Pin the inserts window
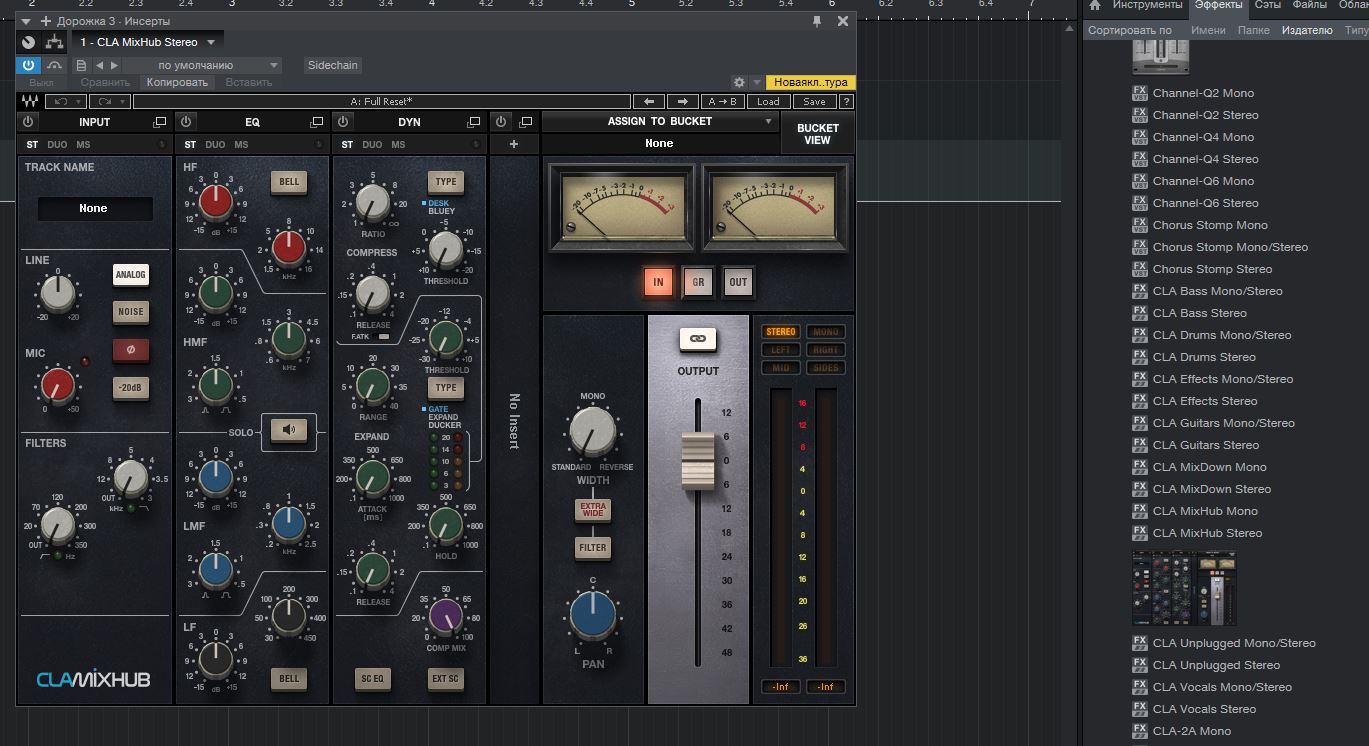Image resolution: width=1369 pixels, height=746 pixels. coord(817,20)
